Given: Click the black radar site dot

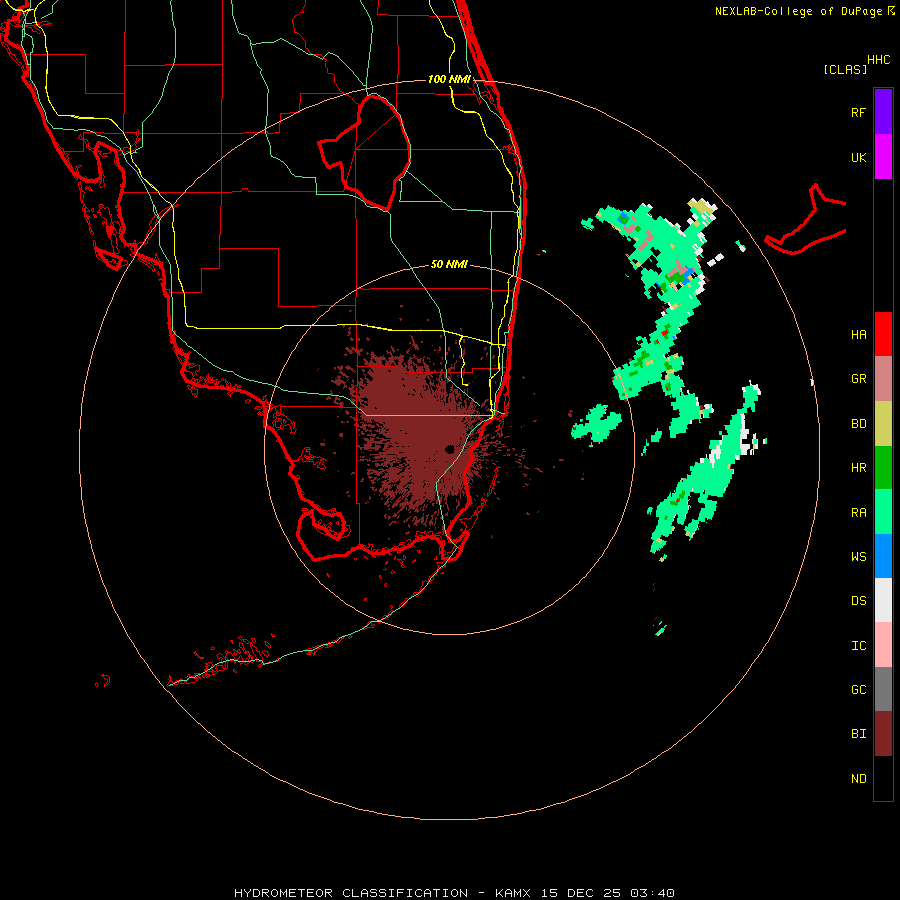Looking at the screenshot, I should pyautogui.click(x=449, y=449).
